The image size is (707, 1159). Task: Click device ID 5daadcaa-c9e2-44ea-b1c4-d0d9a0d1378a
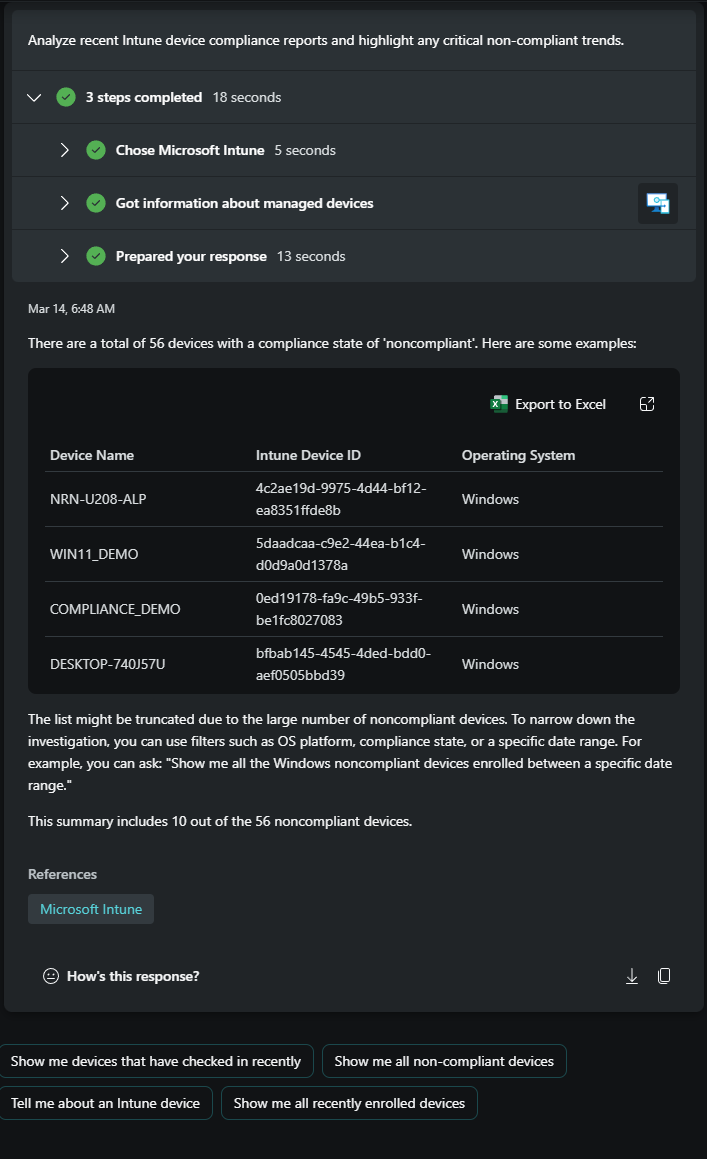(340, 554)
